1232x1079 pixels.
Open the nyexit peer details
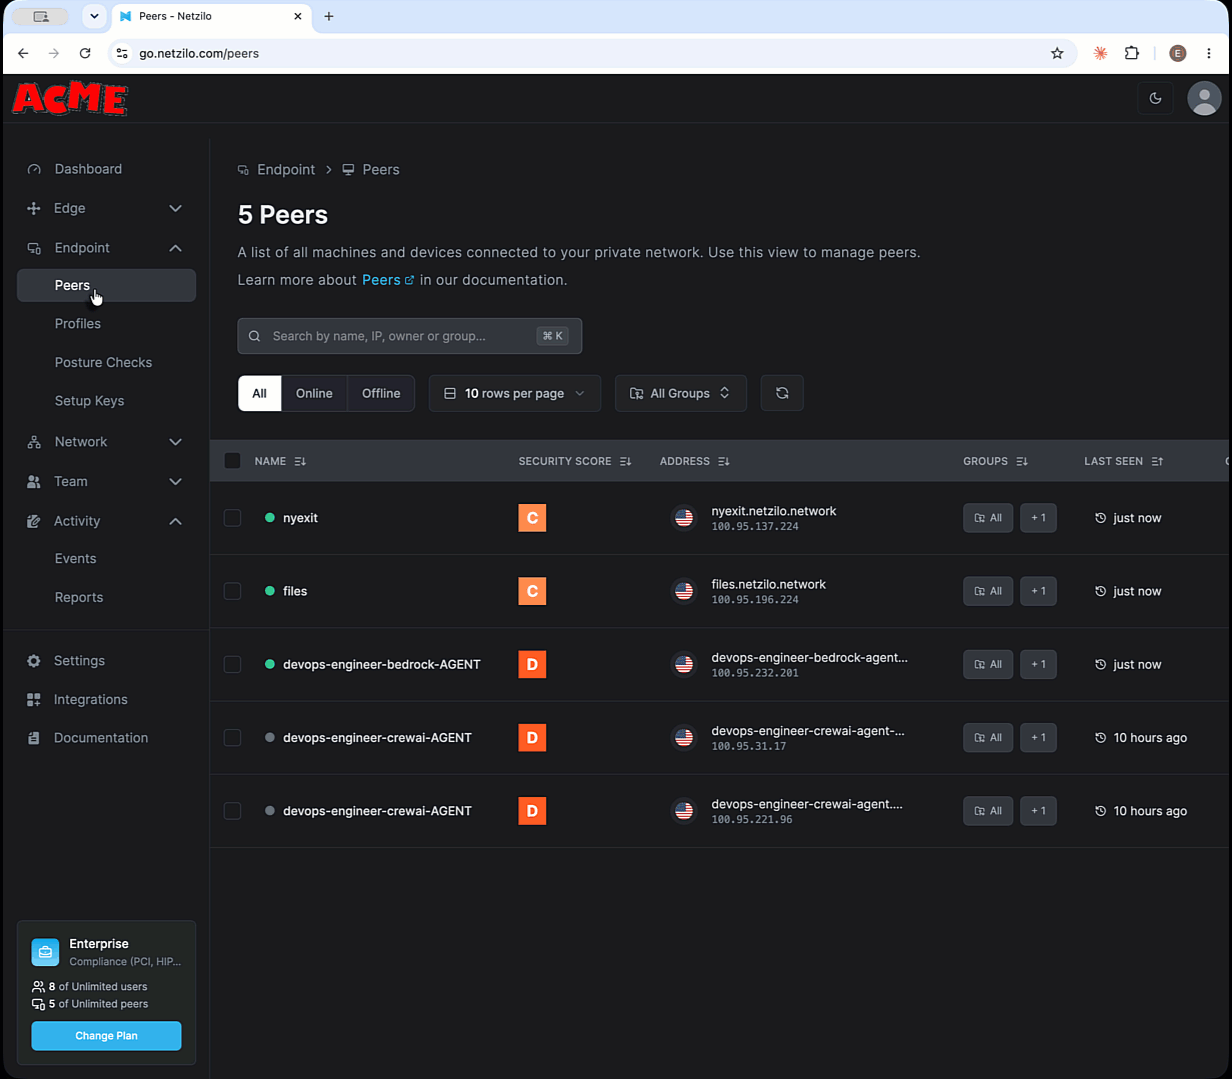pyautogui.click(x=300, y=518)
